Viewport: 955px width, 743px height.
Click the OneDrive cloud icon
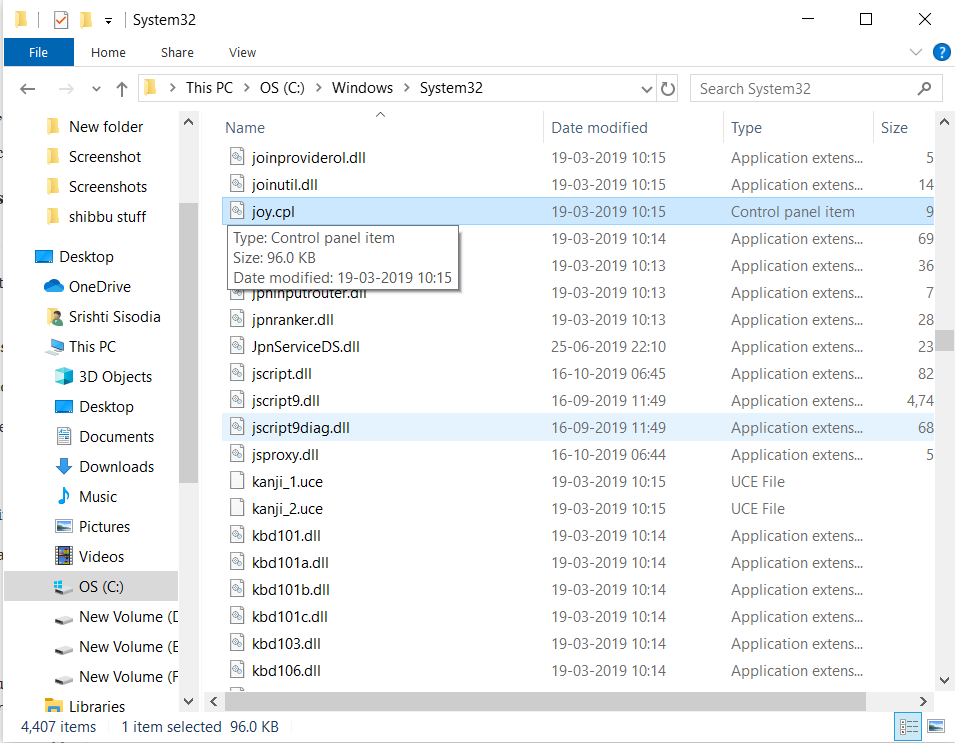click(x=54, y=286)
